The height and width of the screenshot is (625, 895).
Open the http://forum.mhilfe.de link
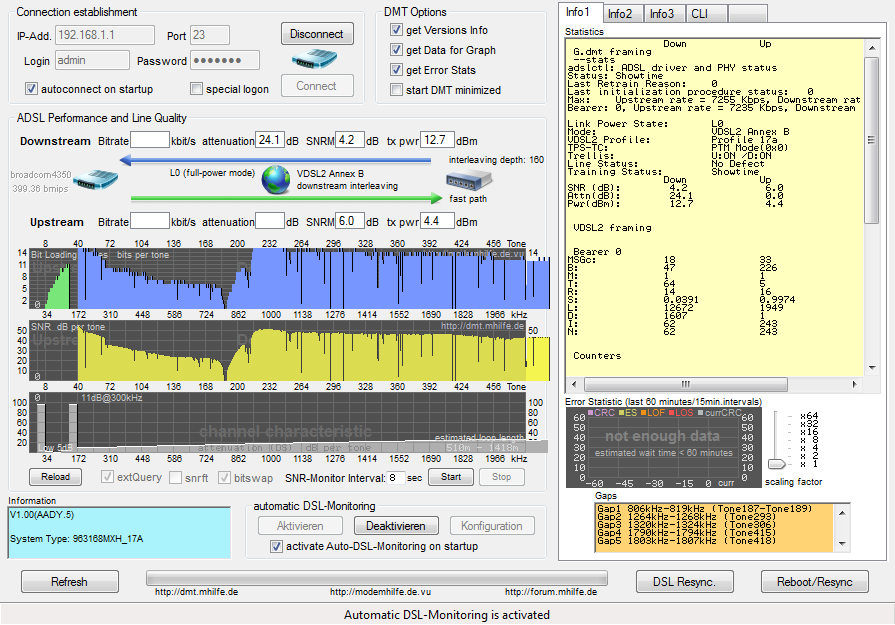551,592
